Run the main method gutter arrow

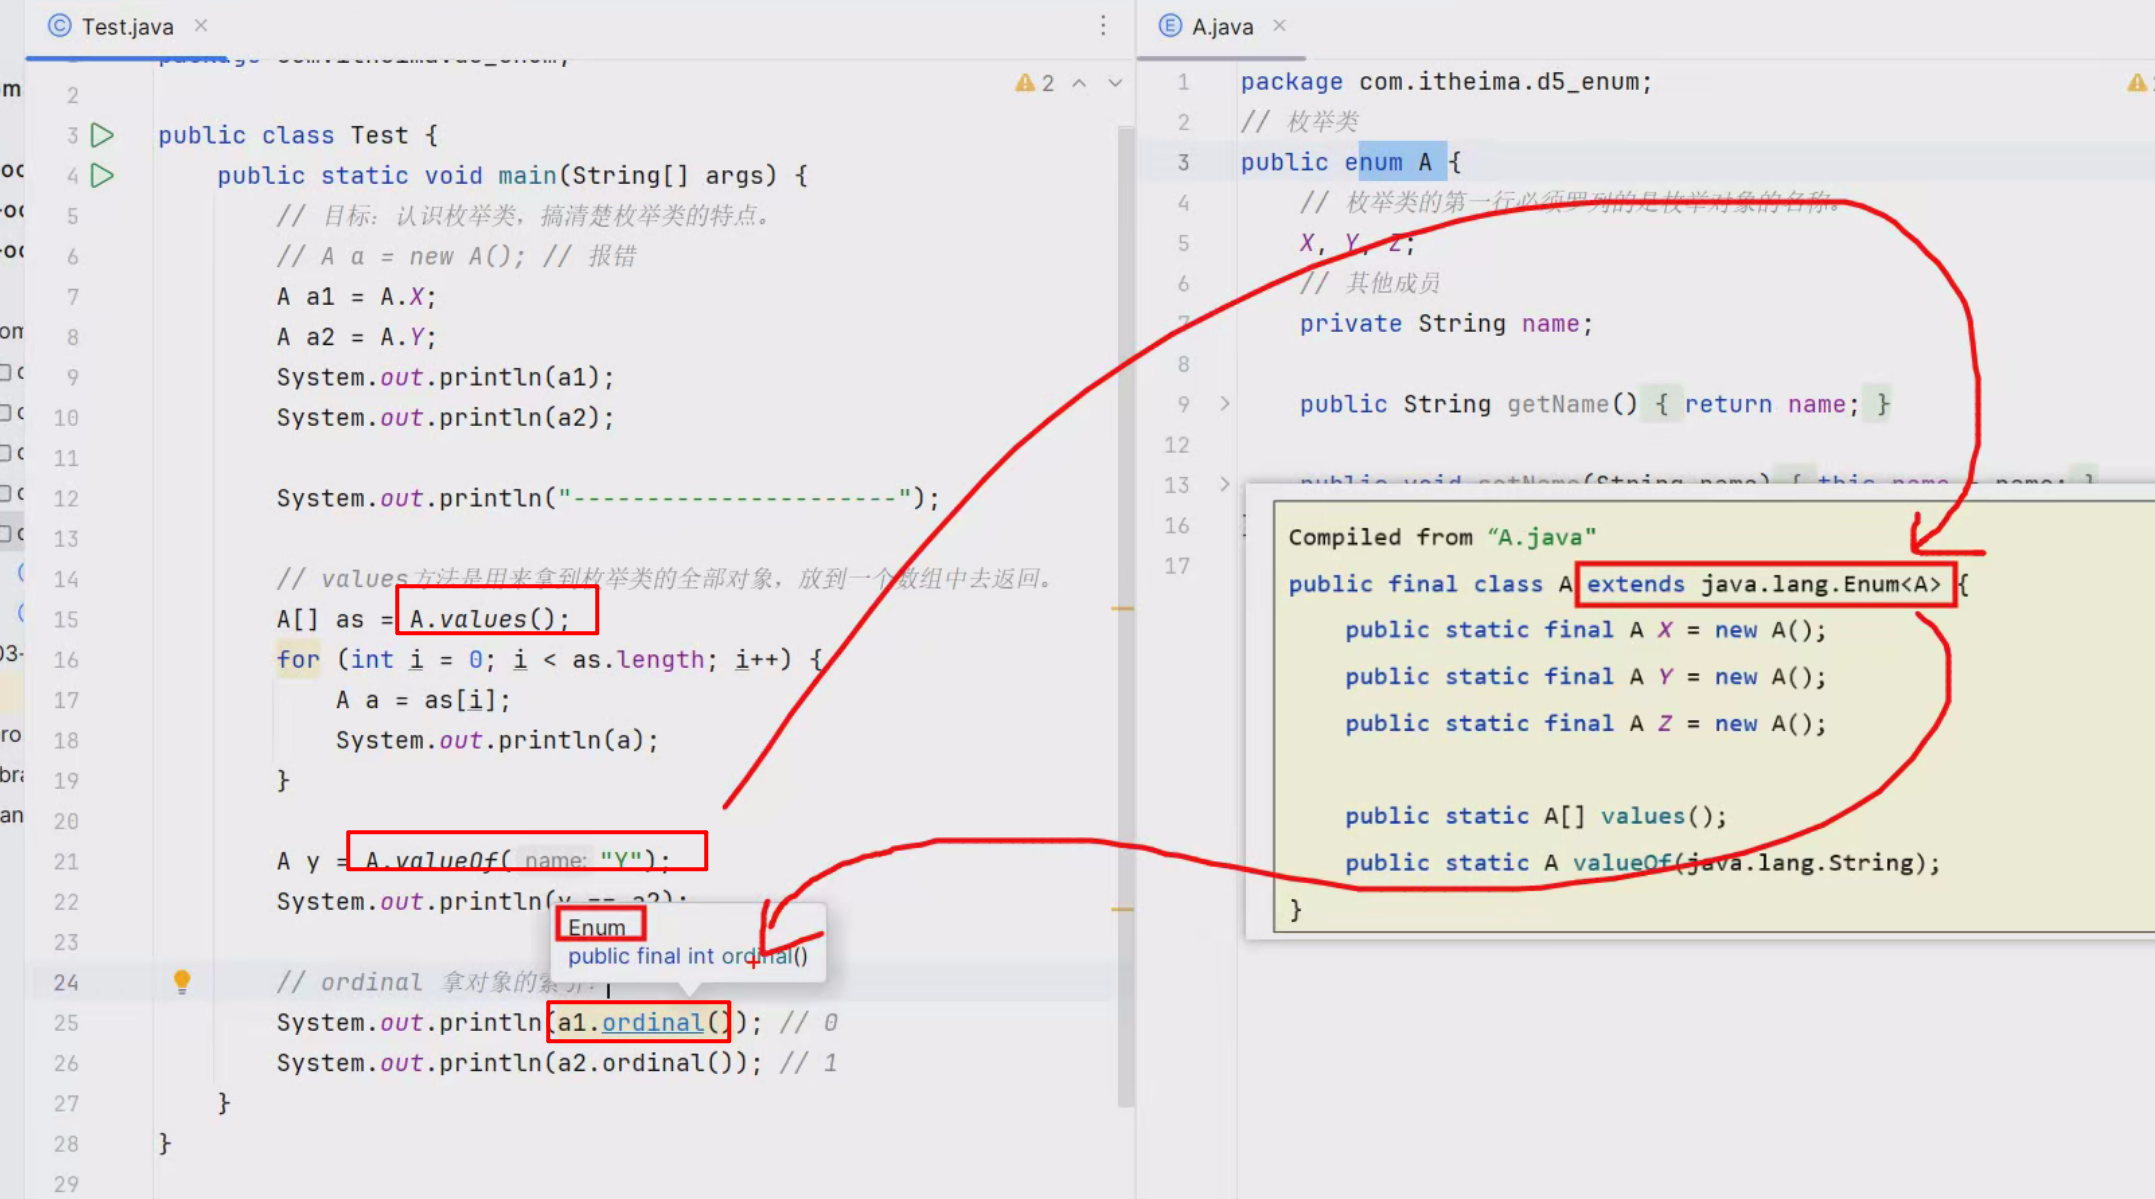102,176
